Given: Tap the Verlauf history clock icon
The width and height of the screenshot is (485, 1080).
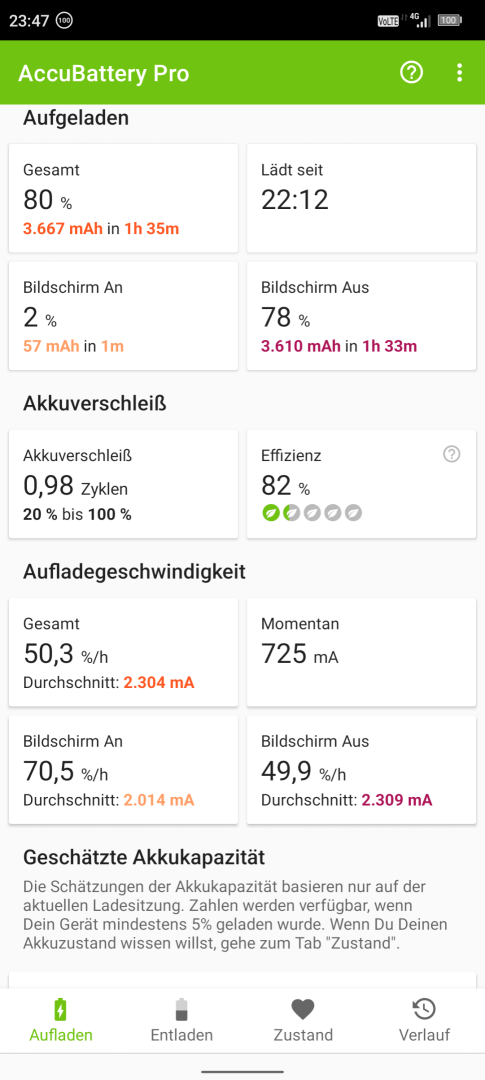Looking at the screenshot, I should (x=424, y=1009).
